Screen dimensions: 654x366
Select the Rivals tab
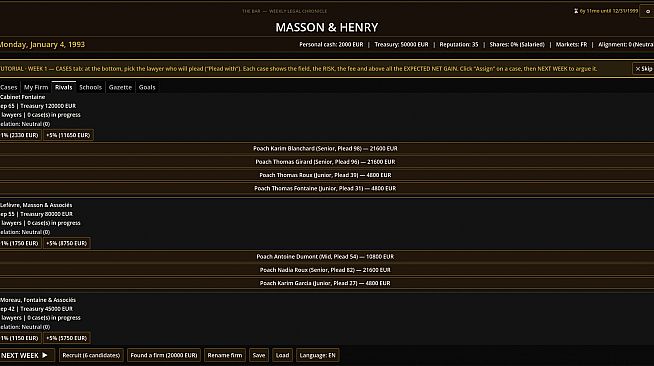click(x=63, y=87)
